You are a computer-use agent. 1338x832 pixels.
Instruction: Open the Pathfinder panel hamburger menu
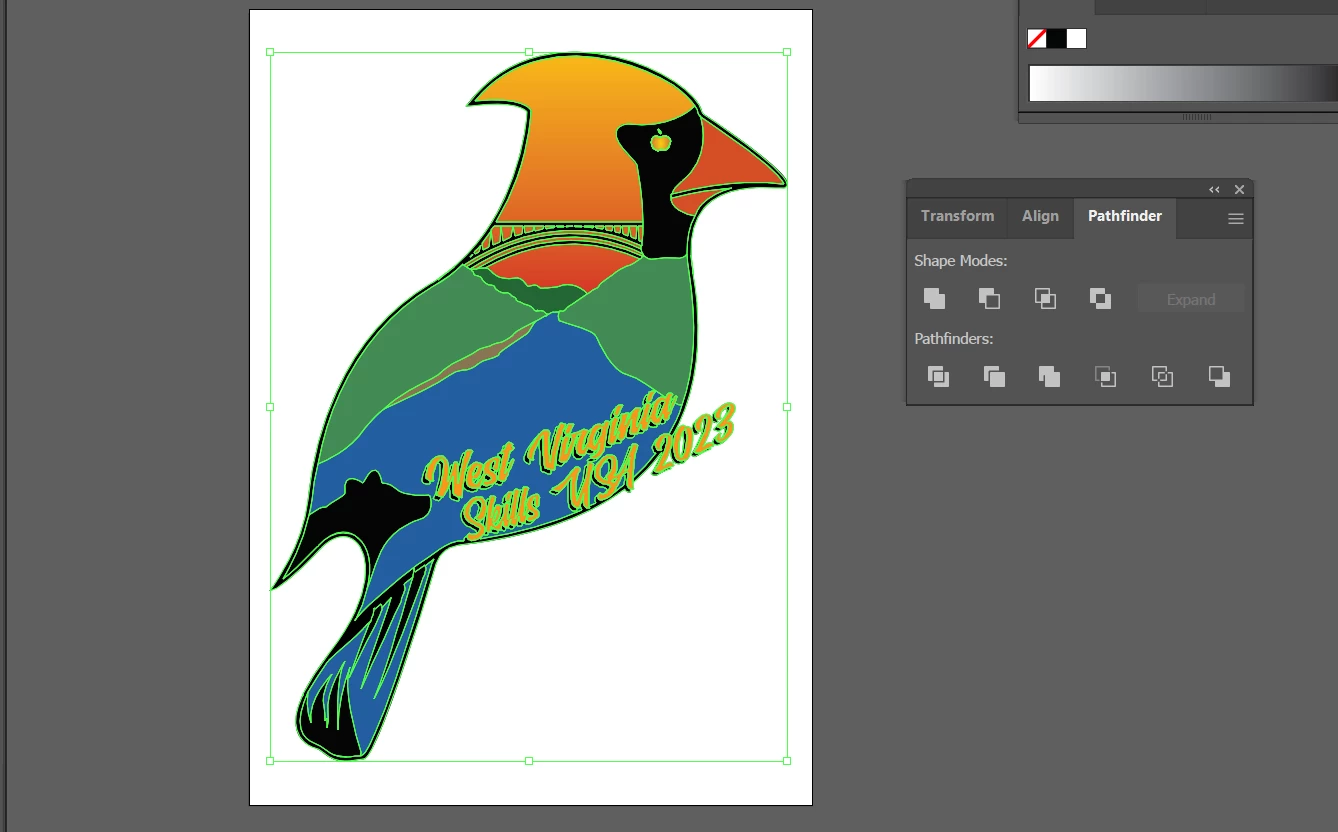(1236, 219)
